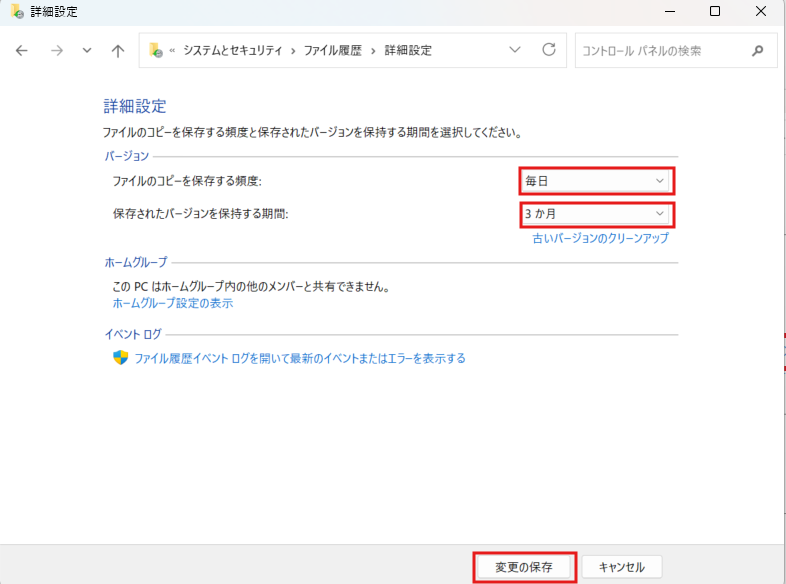Expand the address bar history dropdown
Image resolution: width=786 pixels, height=584 pixels.
click(x=515, y=50)
